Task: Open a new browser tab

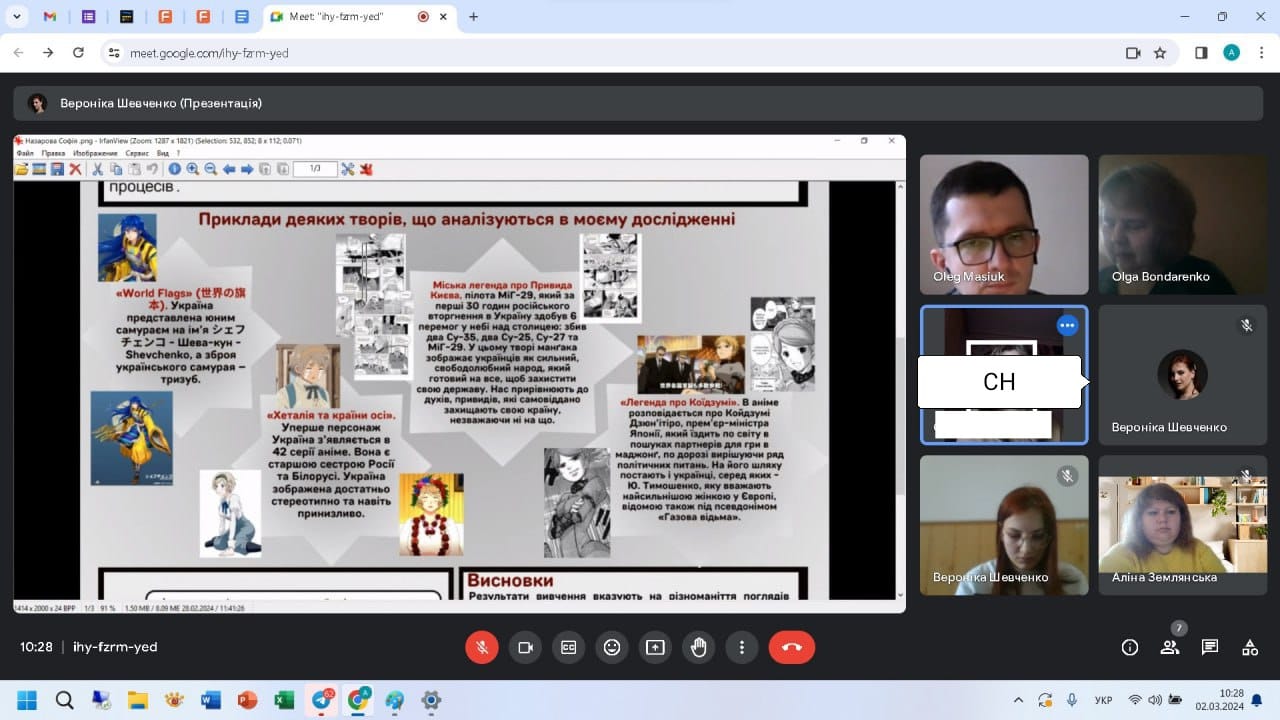Action: pyautogui.click(x=473, y=17)
